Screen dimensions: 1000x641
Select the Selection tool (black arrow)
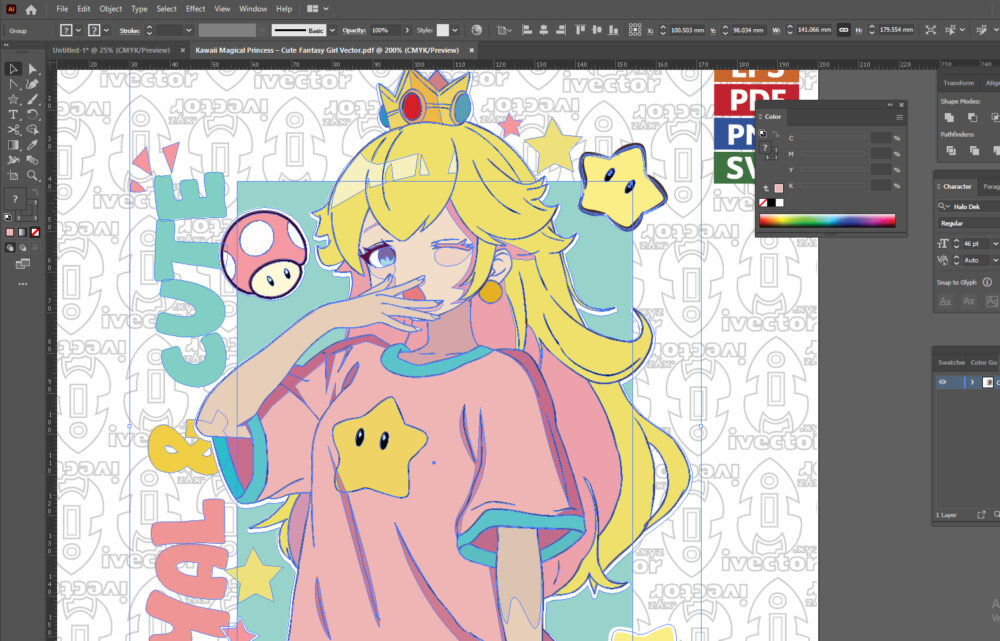(x=13, y=69)
